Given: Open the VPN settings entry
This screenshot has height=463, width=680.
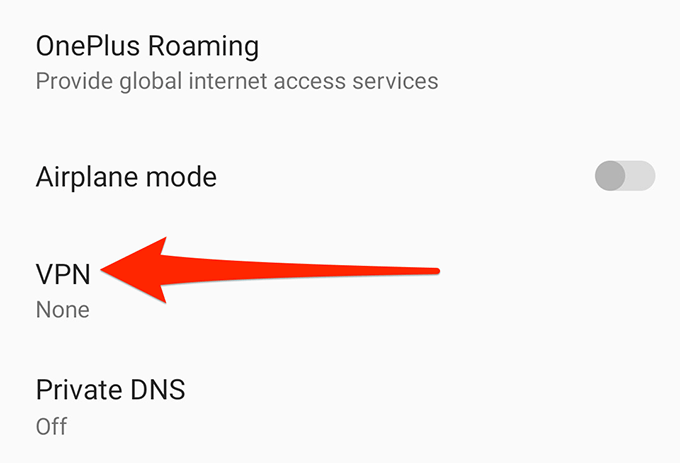Looking at the screenshot, I should (x=340, y=291).
